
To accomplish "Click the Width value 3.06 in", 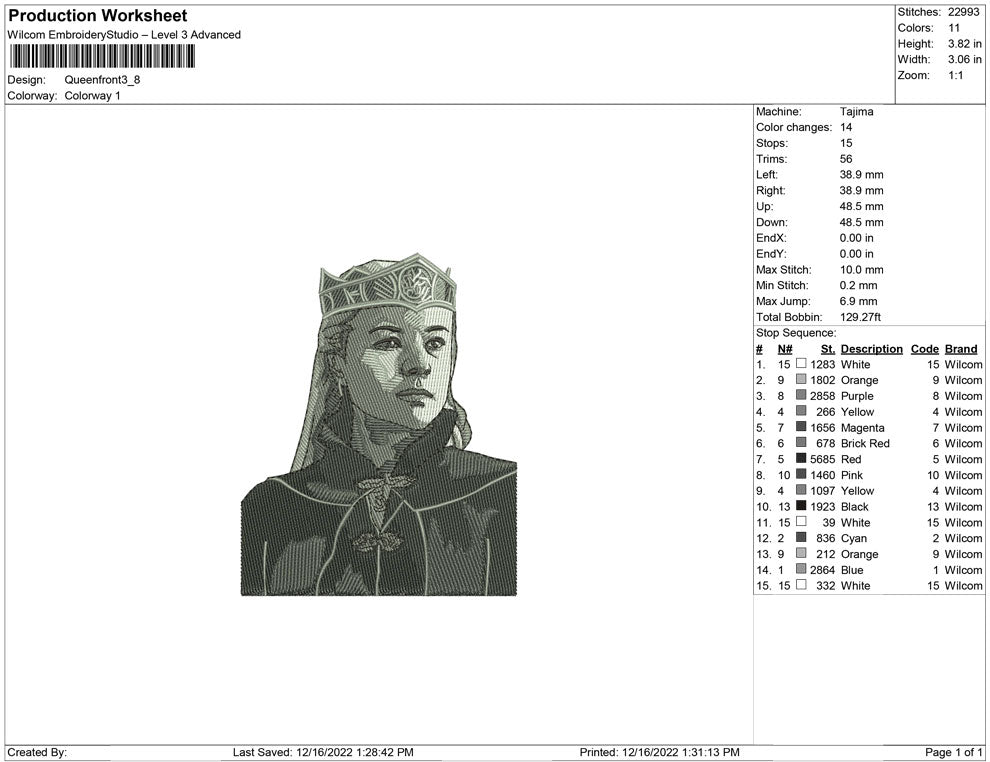I will coord(964,59).
